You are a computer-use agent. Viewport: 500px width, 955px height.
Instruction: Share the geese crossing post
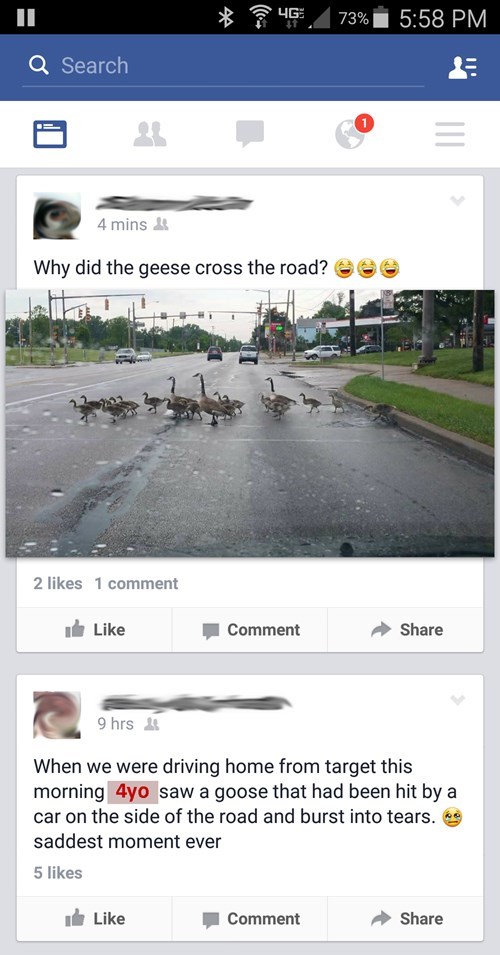point(406,629)
